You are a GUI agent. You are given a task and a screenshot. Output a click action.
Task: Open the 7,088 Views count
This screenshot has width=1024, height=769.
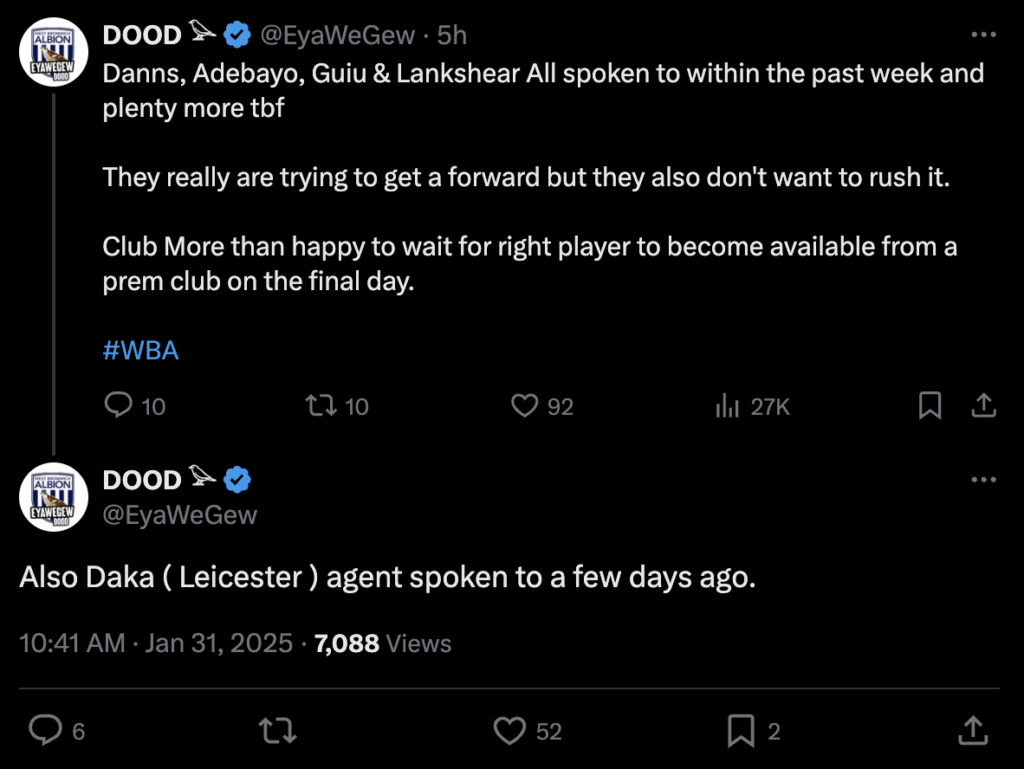383,643
